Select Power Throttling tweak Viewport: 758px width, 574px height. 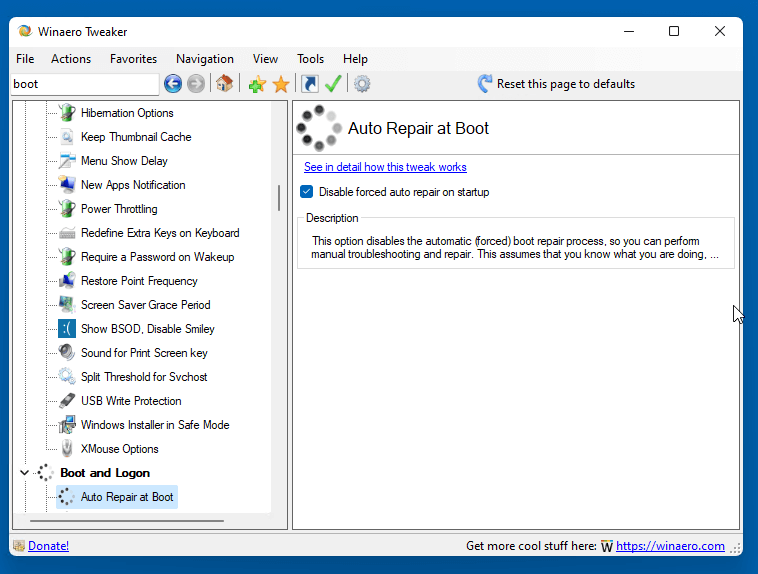(119, 209)
